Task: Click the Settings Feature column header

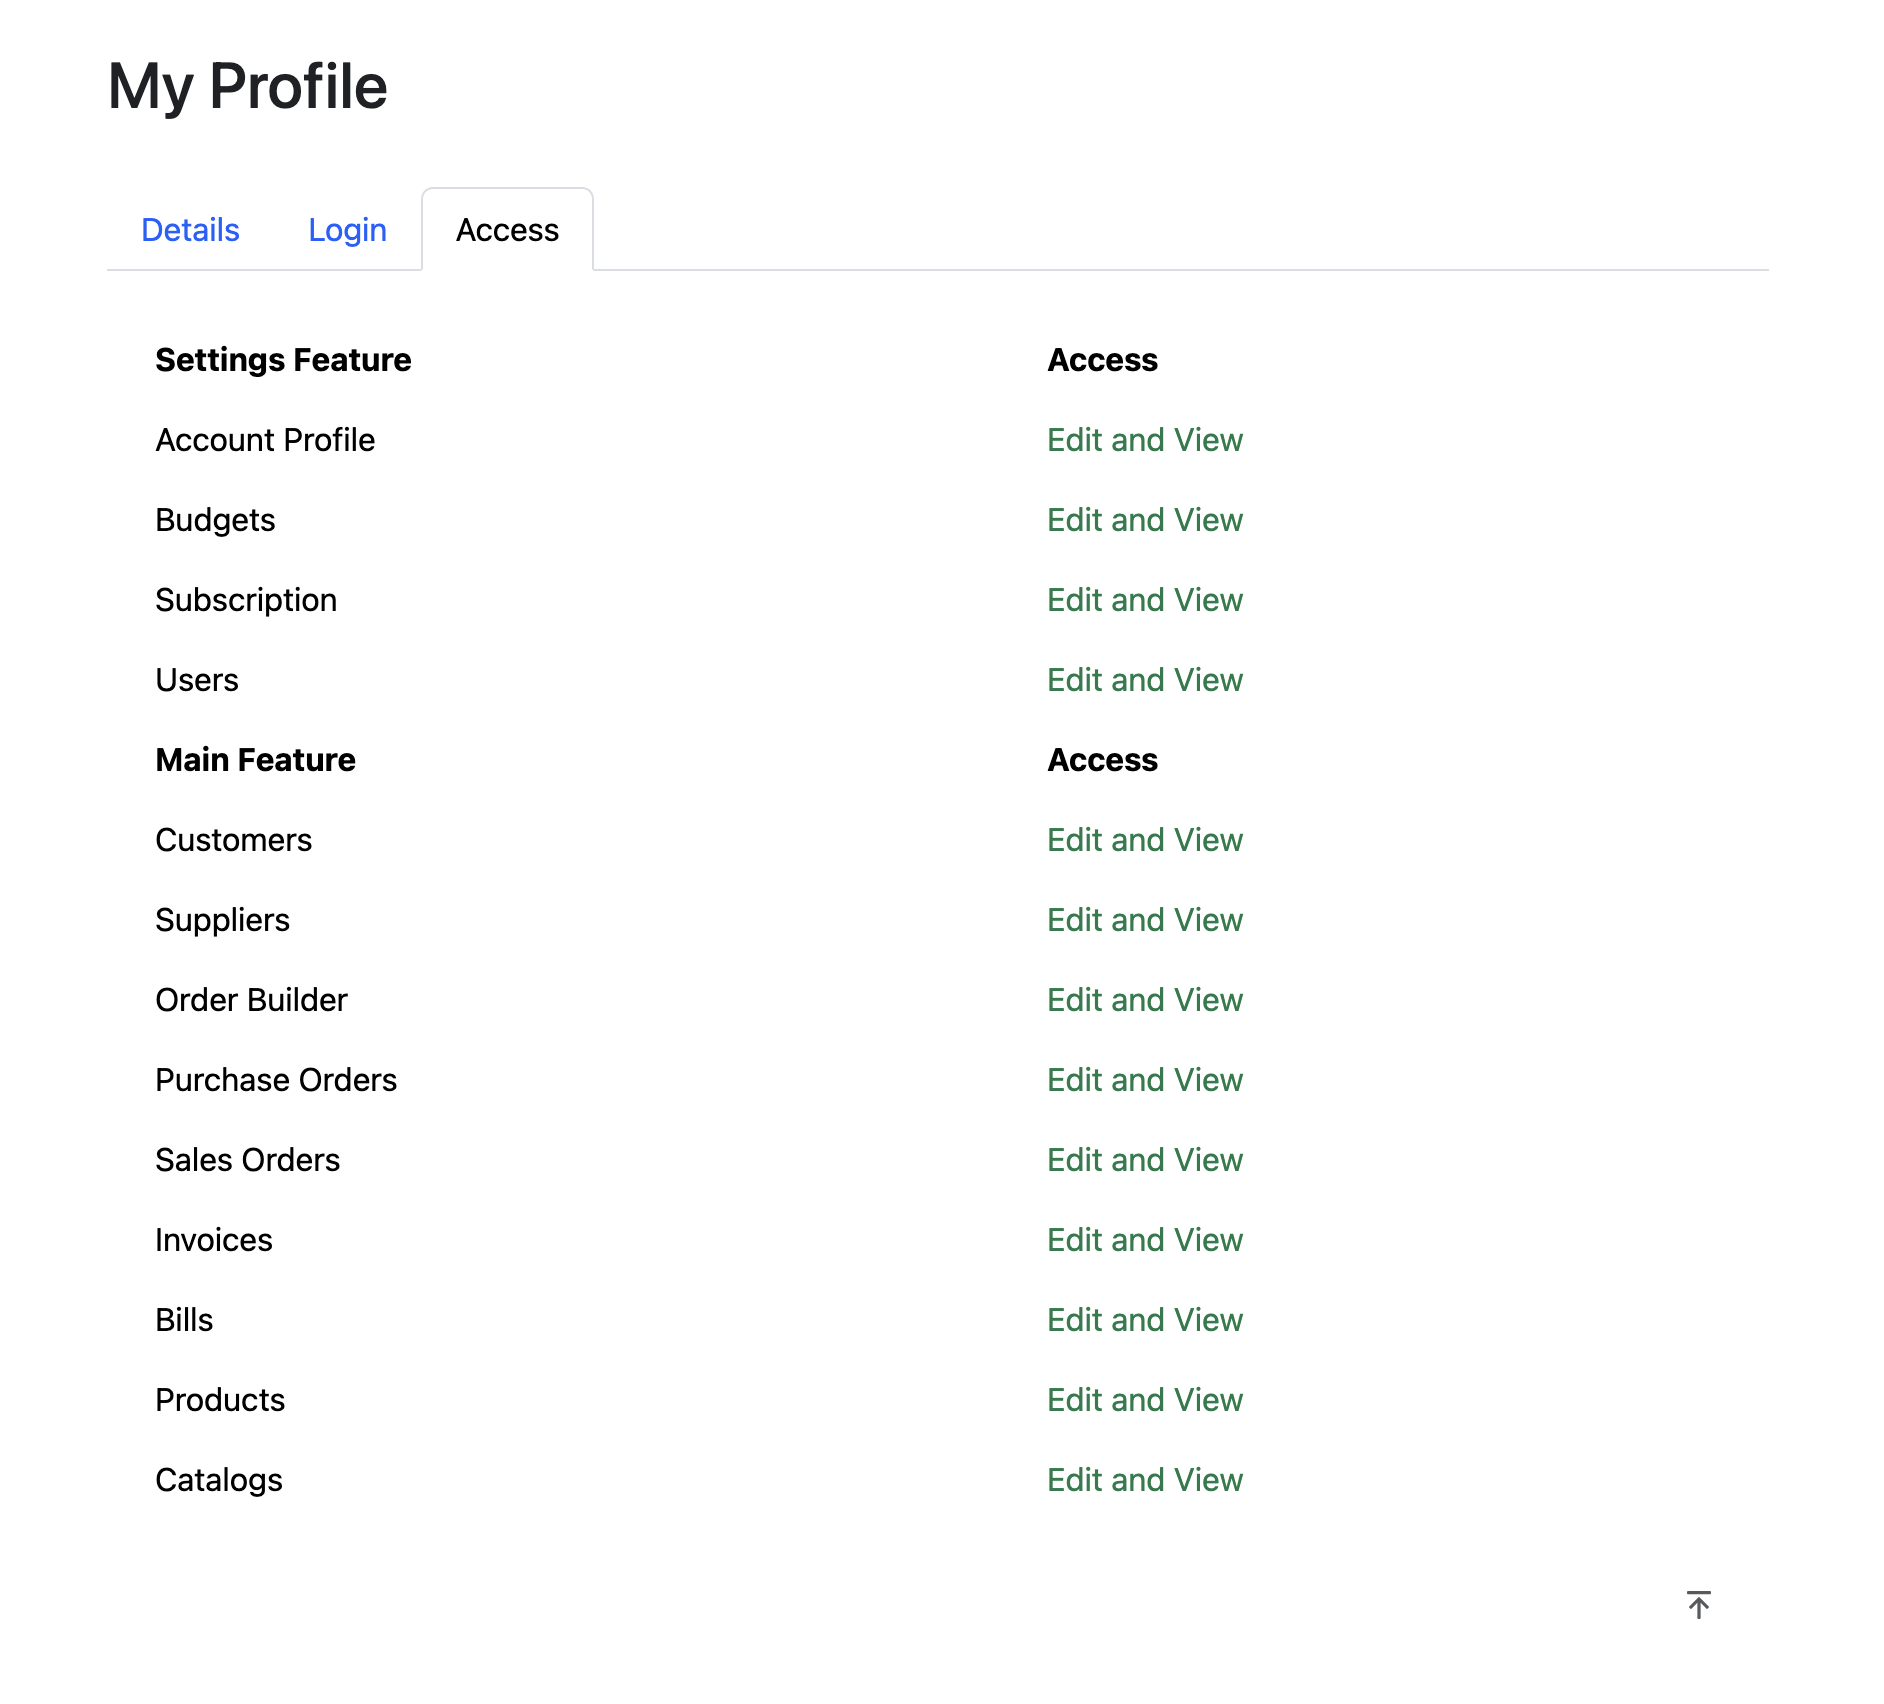Action: pyautogui.click(x=283, y=360)
